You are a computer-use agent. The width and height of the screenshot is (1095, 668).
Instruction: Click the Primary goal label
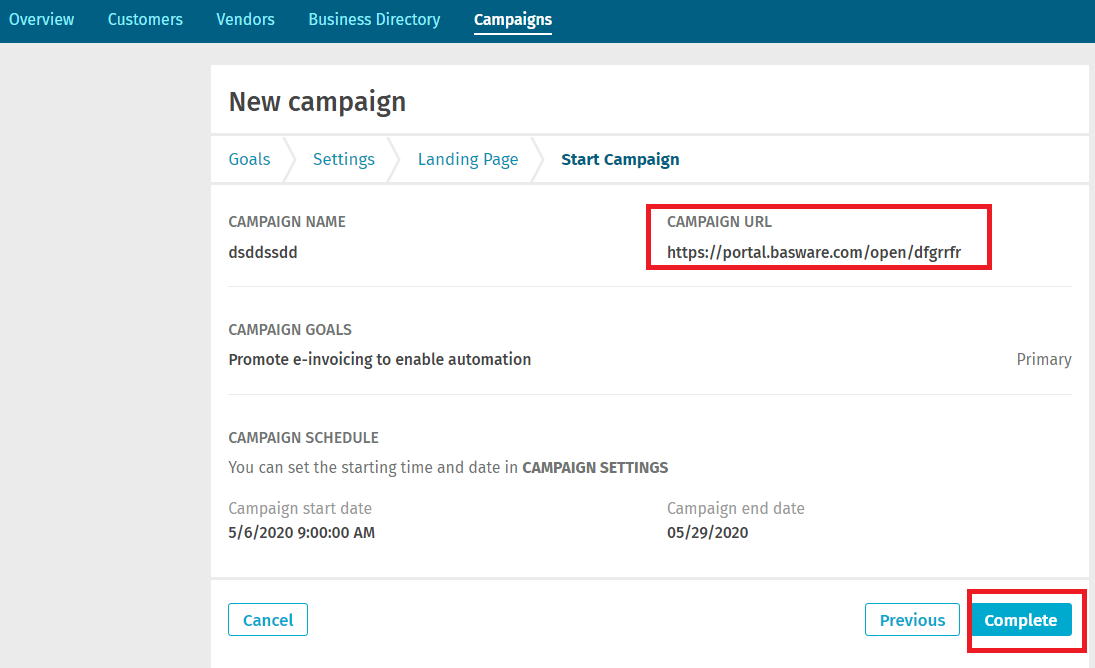pyautogui.click(x=1043, y=359)
